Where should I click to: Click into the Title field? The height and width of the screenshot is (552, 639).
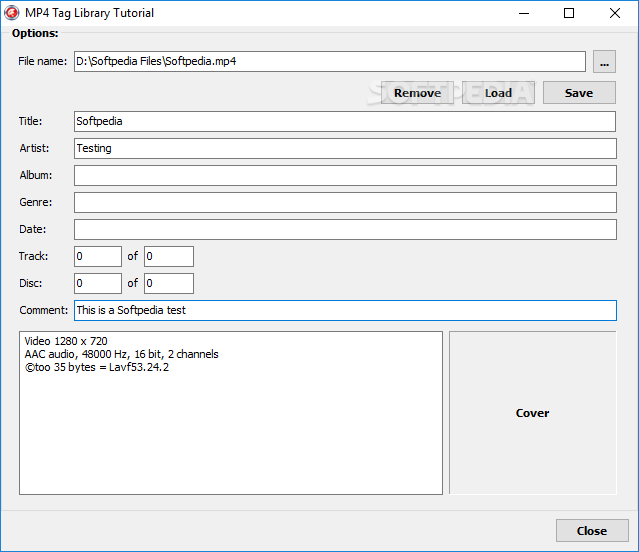[345, 121]
